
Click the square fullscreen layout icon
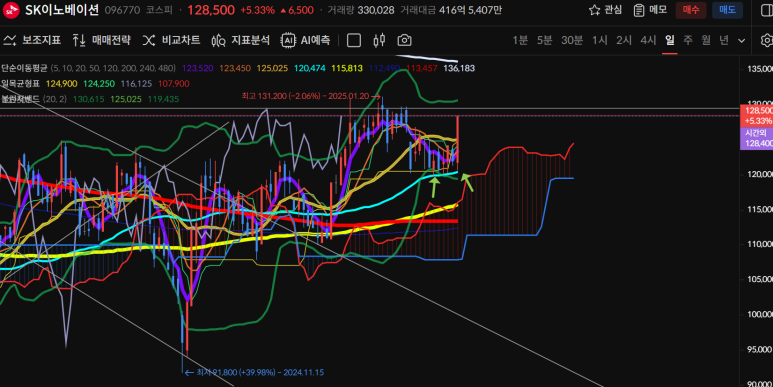click(354, 40)
